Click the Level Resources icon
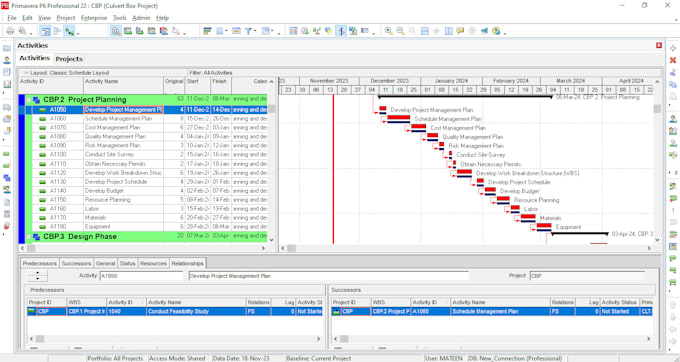680x362 pixels. point(317,31)
